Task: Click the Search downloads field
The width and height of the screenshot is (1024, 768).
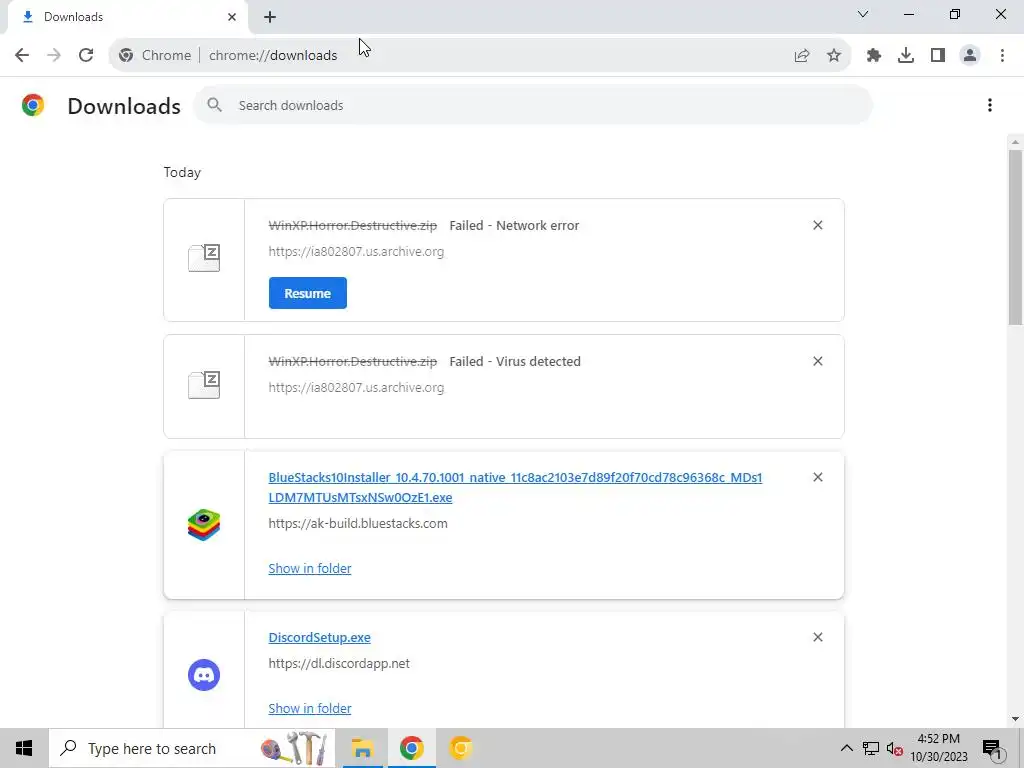Action: pos(533,105)
